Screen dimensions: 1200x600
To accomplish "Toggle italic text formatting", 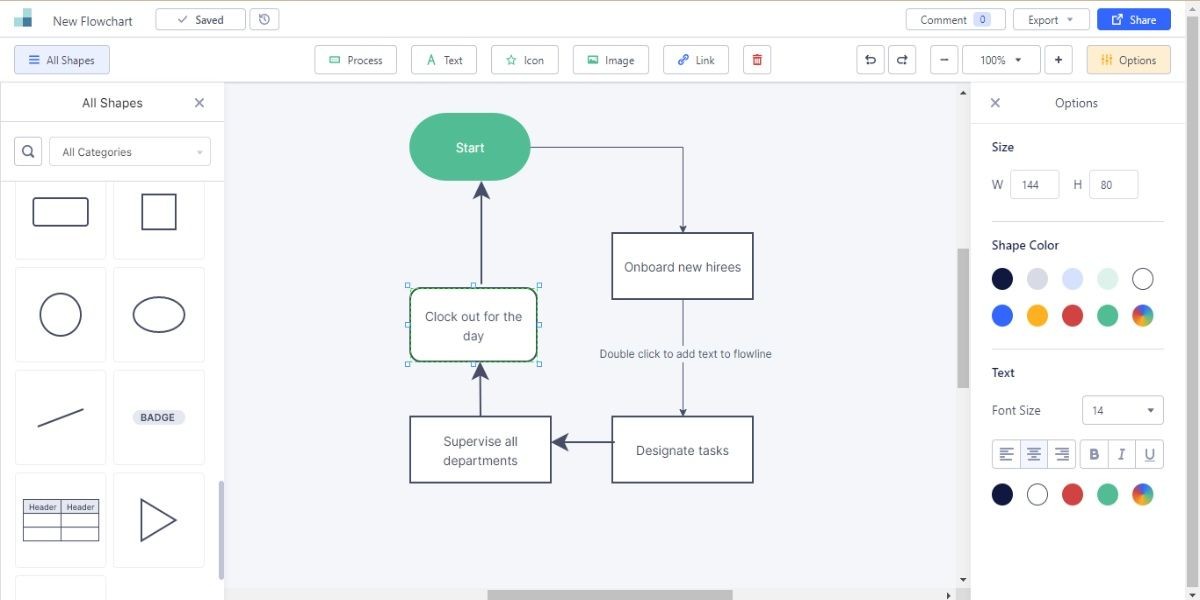I will tap(1122, 454).
